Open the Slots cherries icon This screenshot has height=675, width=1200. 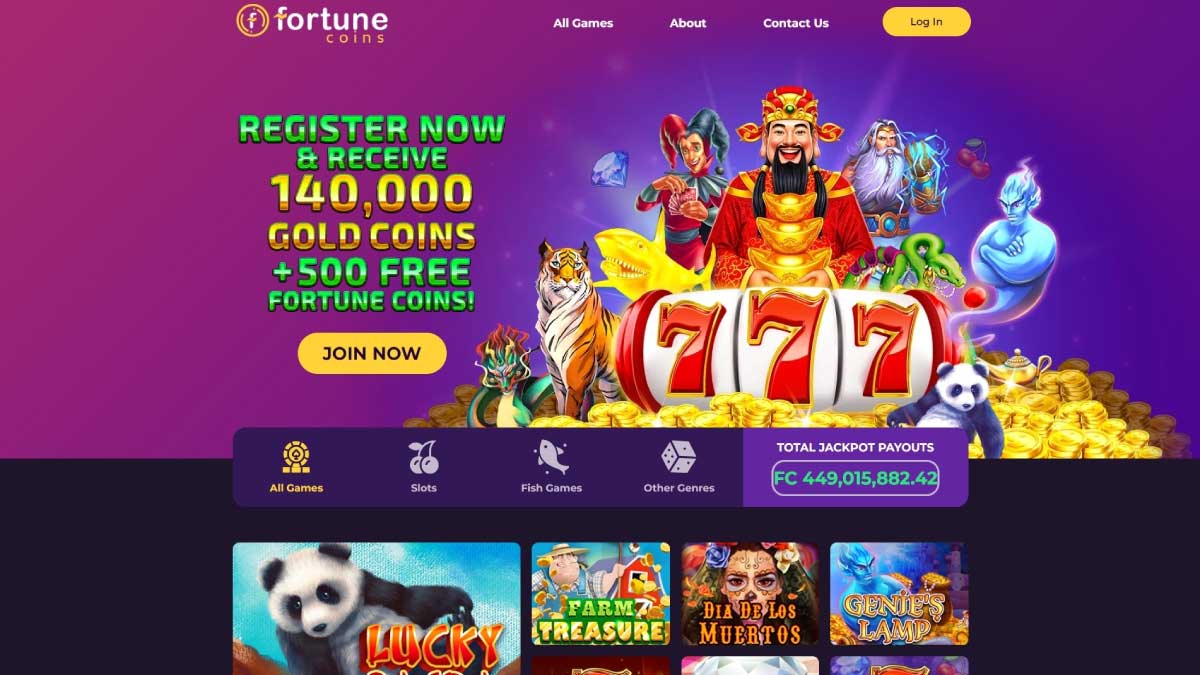click(423, 457)
